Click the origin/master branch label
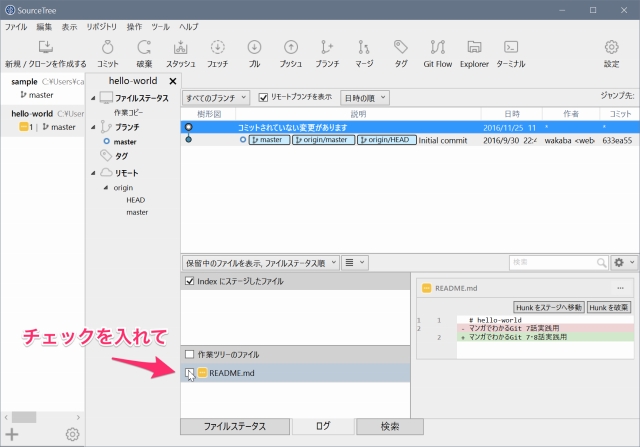Image resolution: width=640 pixels, height=447 pixels. [x=323, y=140]
